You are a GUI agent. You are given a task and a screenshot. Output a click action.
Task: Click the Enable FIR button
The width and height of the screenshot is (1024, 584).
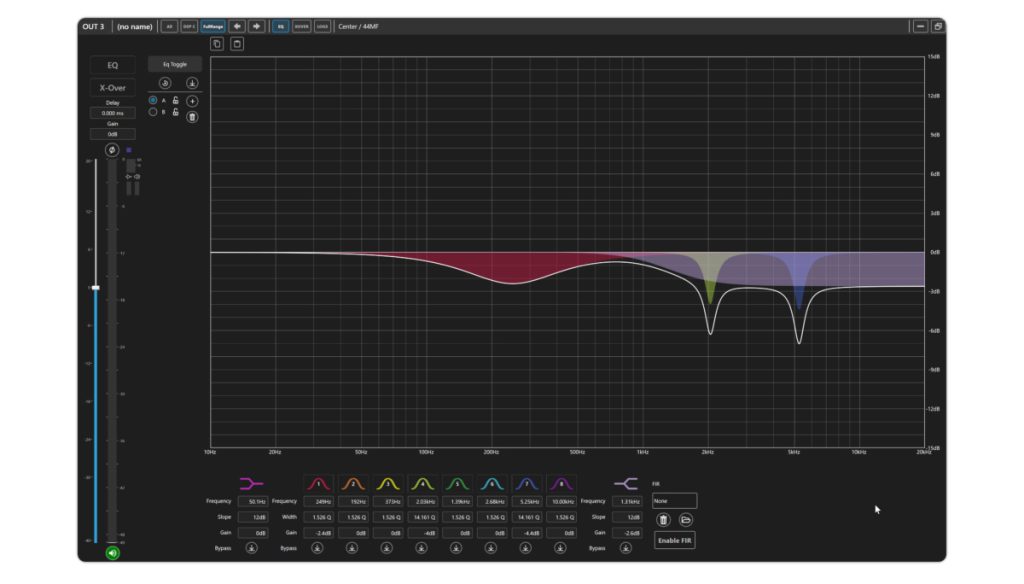[675, 540]
